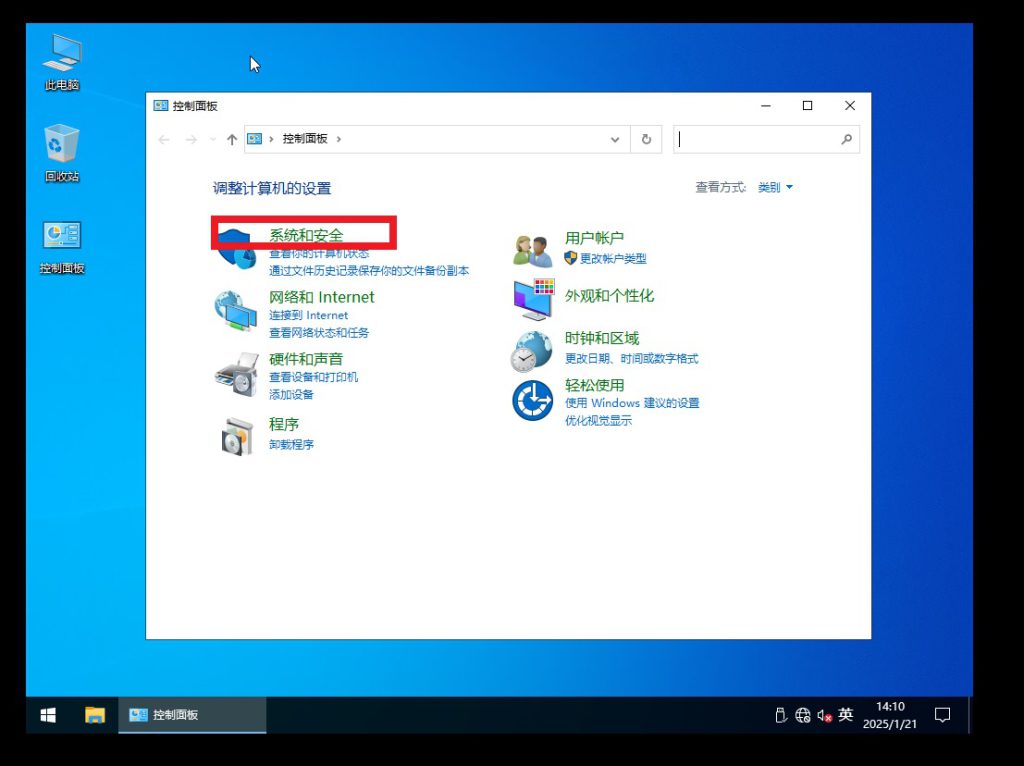Click the Control Panel search box
1024x766 pixels.
[x=760, y=140]
